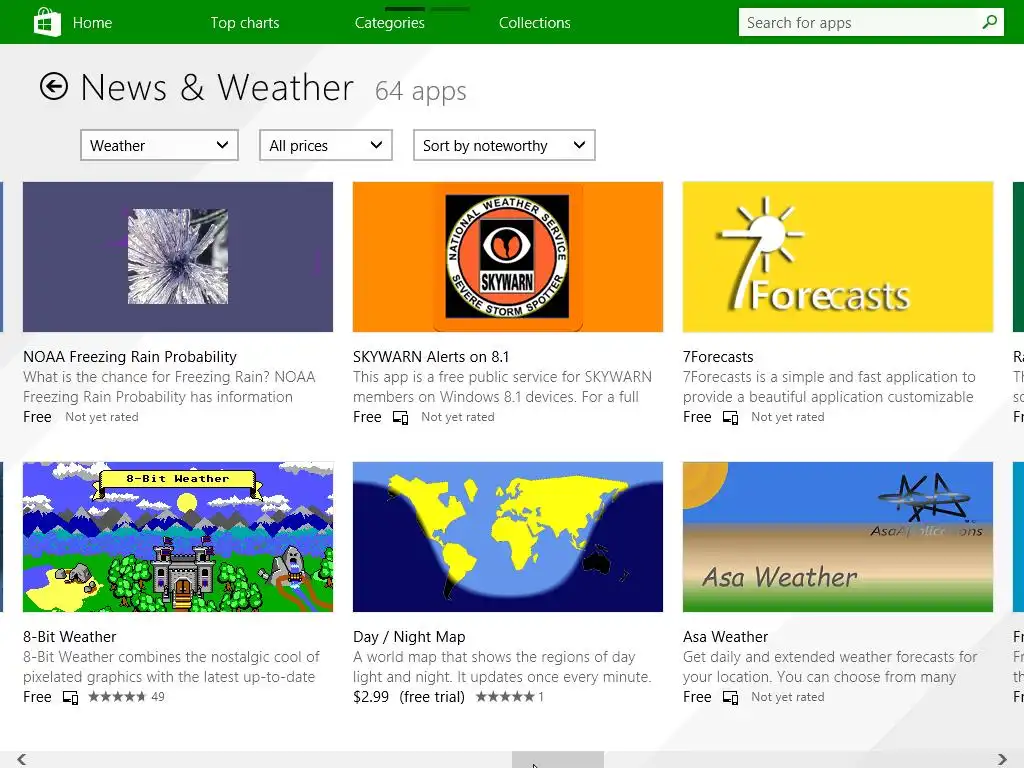Image resolution: width=1024 pixels, height=768 pixels.
Task: Open the Sort by noteworthy dropdown
Action: tap(504, 145)
